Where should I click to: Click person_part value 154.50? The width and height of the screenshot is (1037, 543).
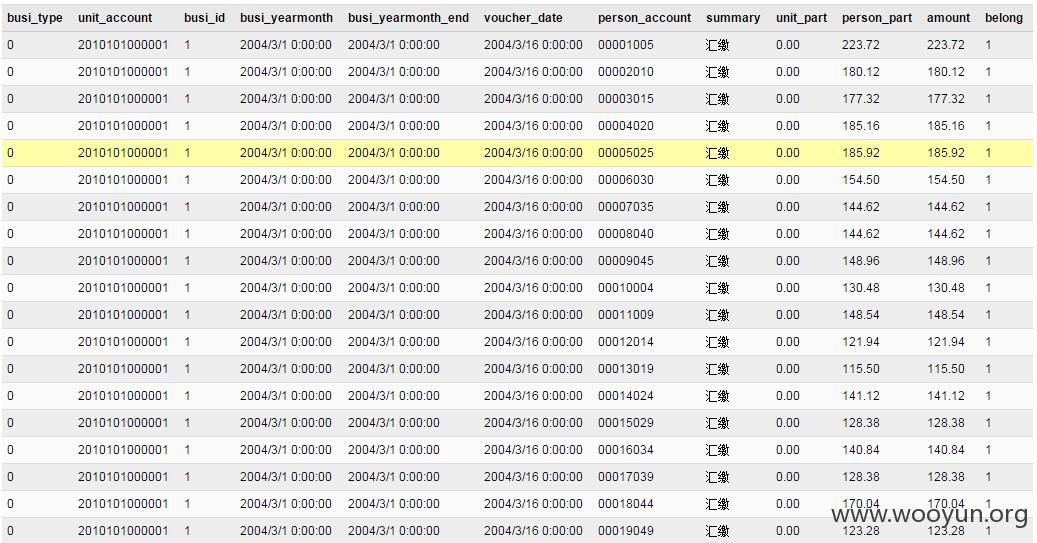click(861, 180)
